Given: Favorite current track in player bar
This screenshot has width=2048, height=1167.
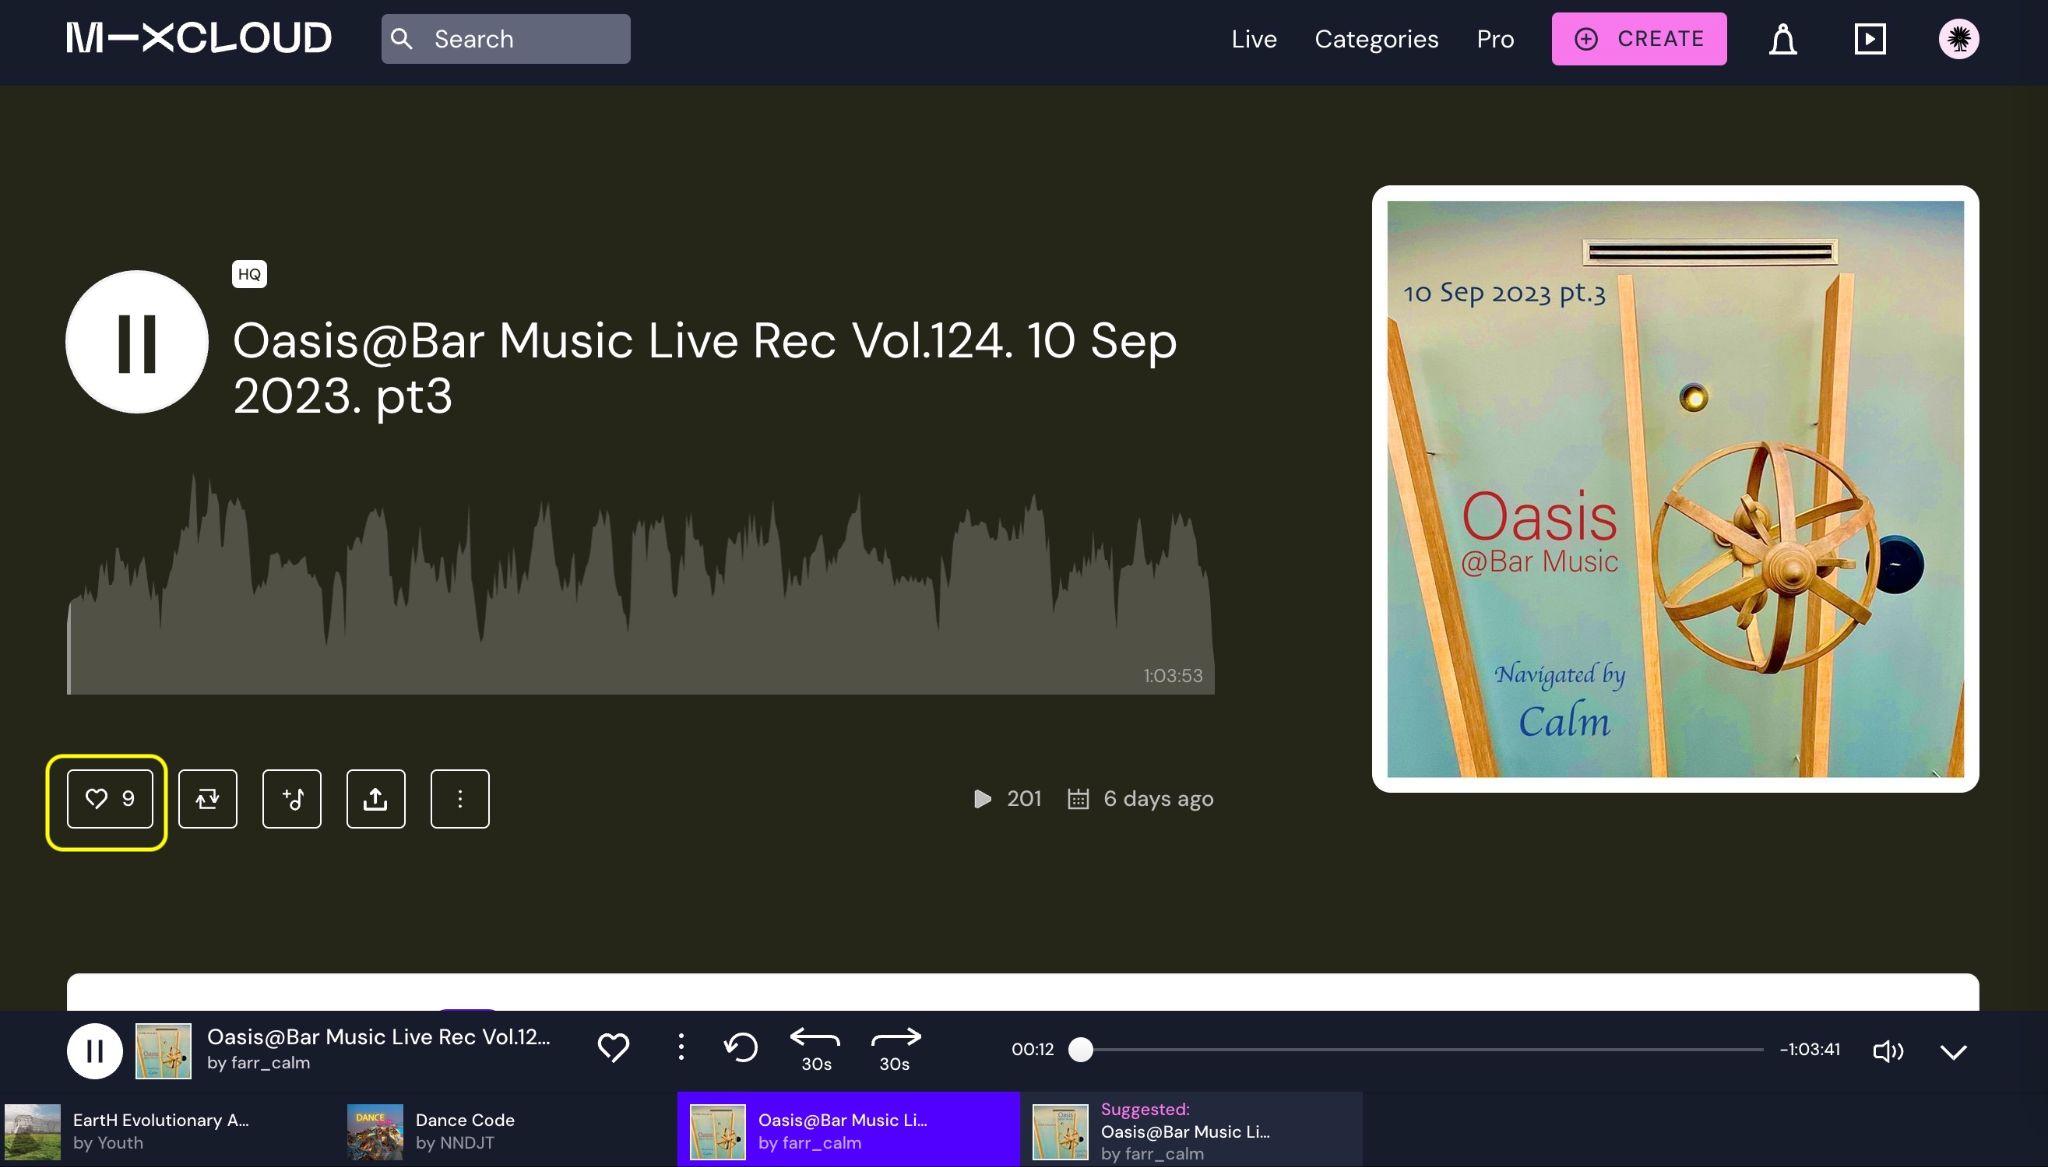Looking at the screenshot, I should (x=613, y=1048).
